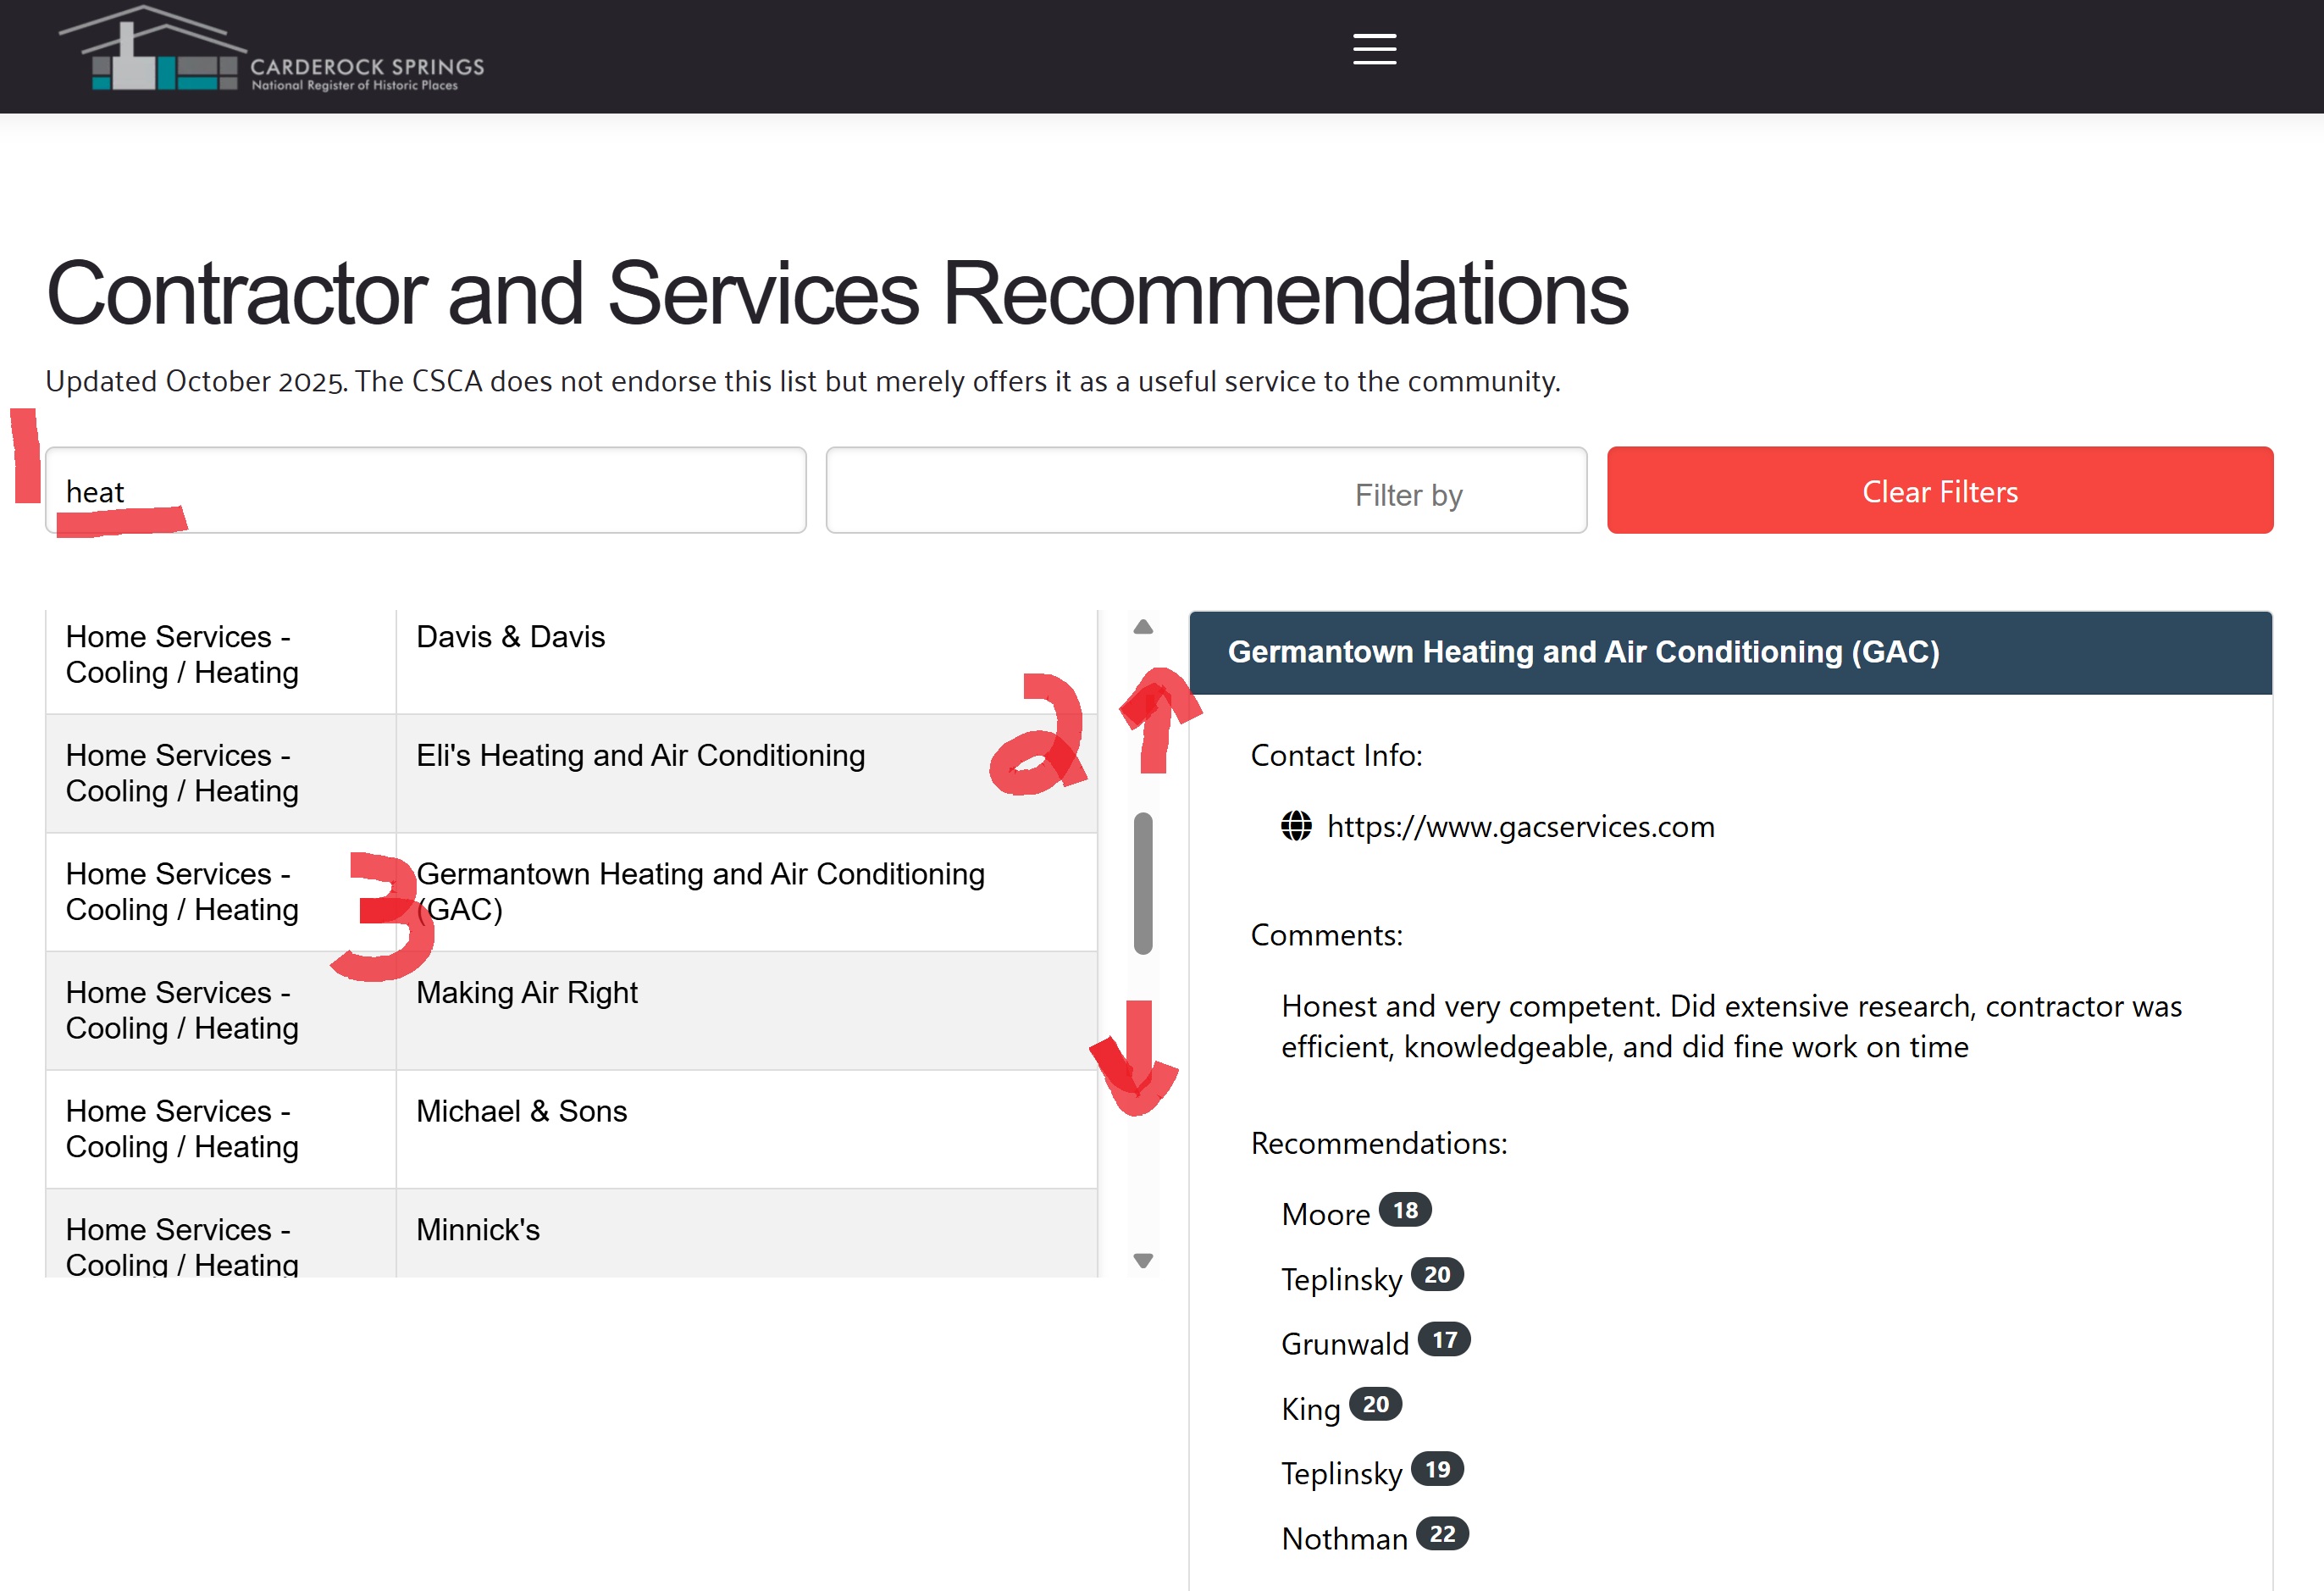Image resolution: width=2324 pixels, height=1591 pixels.
Task: Click the Grunwald recommendation badge 17
Action: (x=1443, y=1340)
